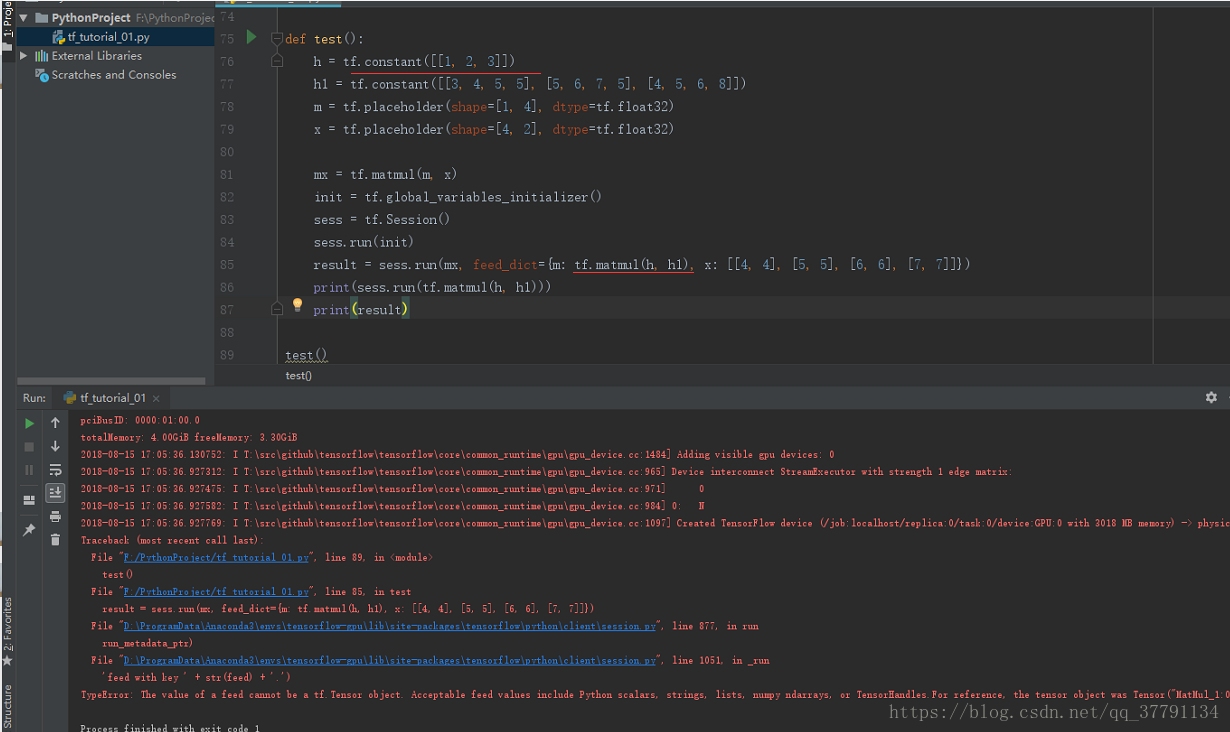Click the 'totalMemory: 4.00GiB' output line
Viewport: 1230px width, 732px height.
point(189,437)
